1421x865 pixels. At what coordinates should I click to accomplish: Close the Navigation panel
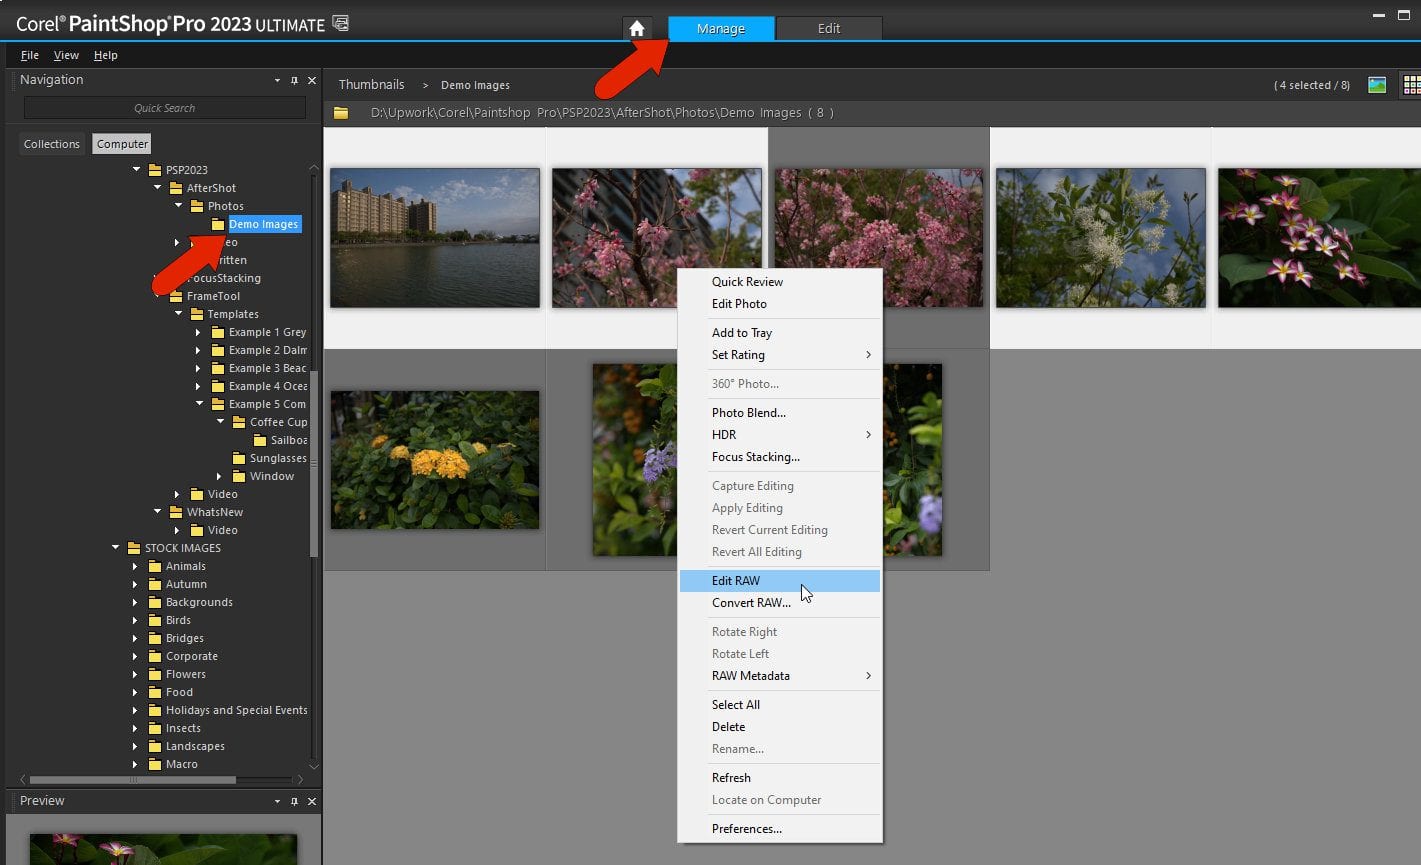311,80
